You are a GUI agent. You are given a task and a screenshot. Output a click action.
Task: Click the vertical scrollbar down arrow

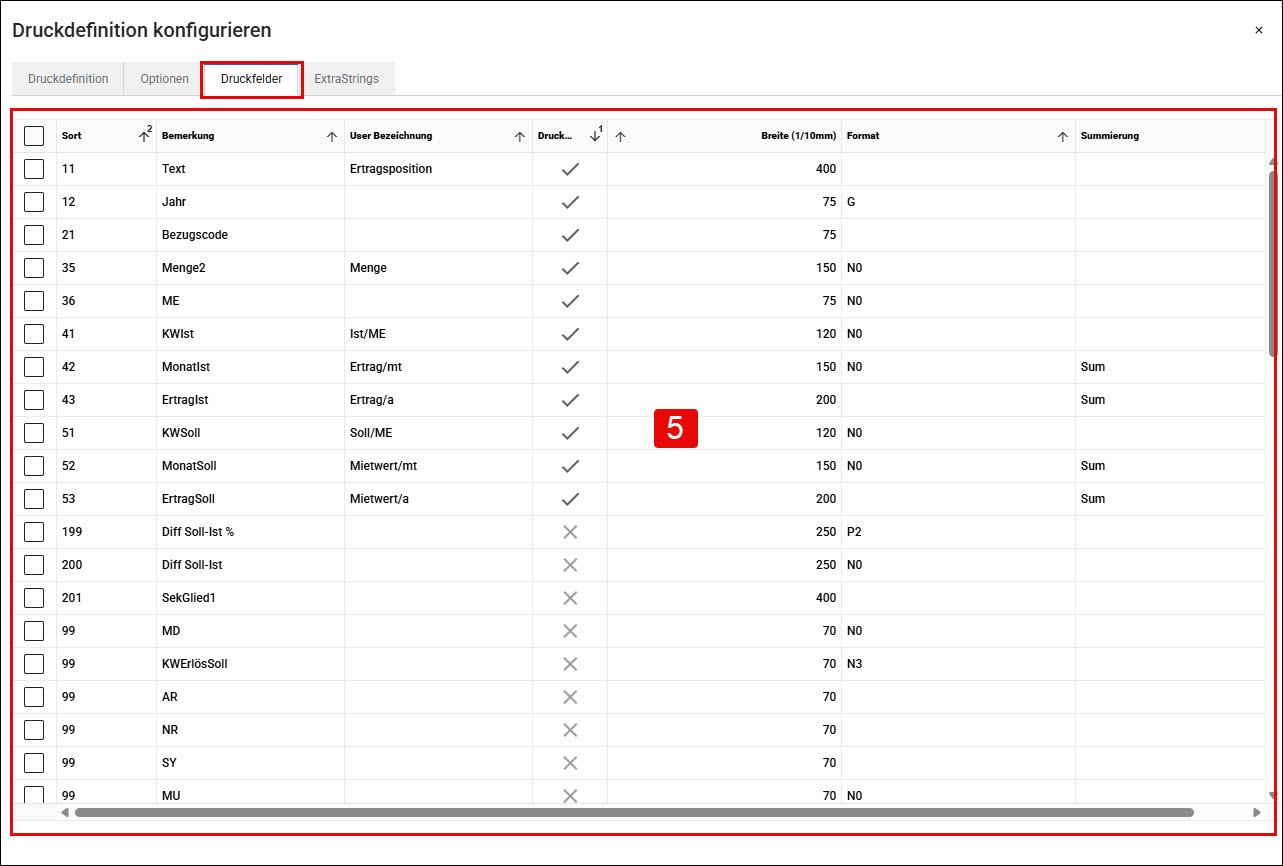(x=1273, y=795)
